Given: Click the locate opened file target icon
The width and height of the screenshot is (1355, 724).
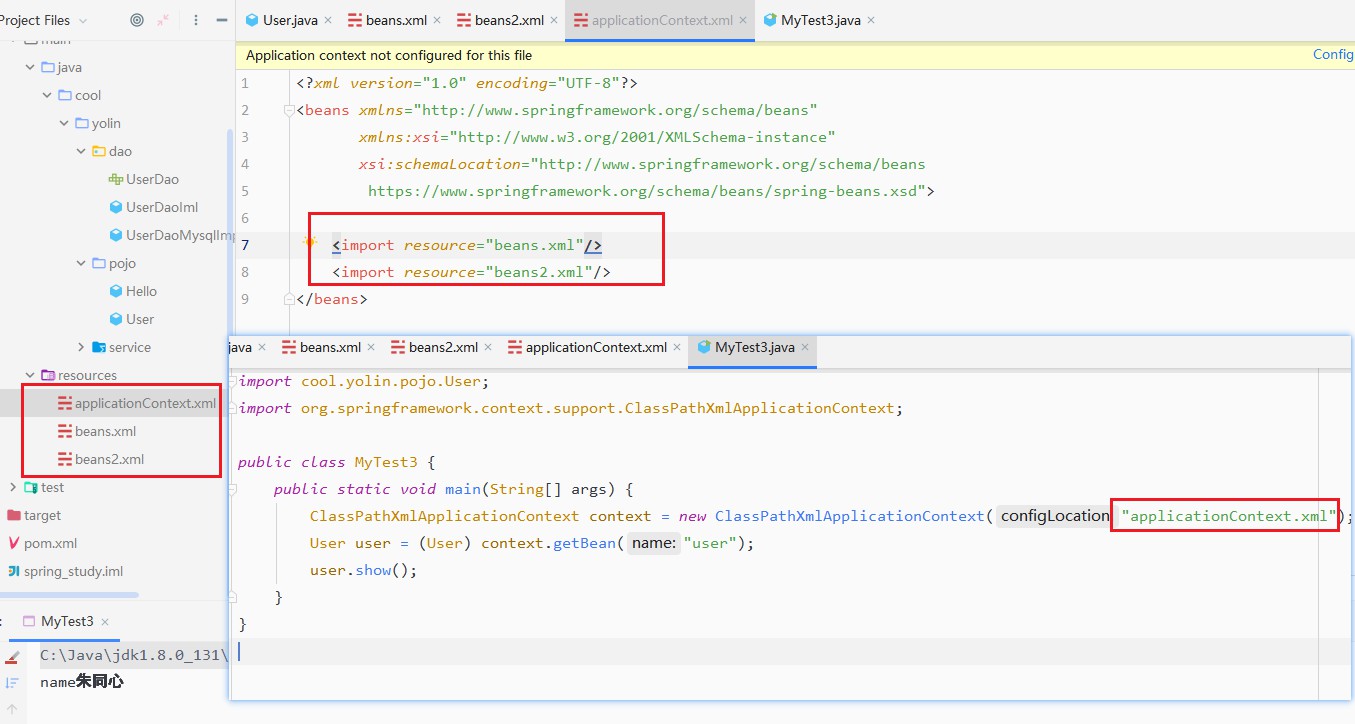Looking at the screenshot, I should tap(137, 20).
